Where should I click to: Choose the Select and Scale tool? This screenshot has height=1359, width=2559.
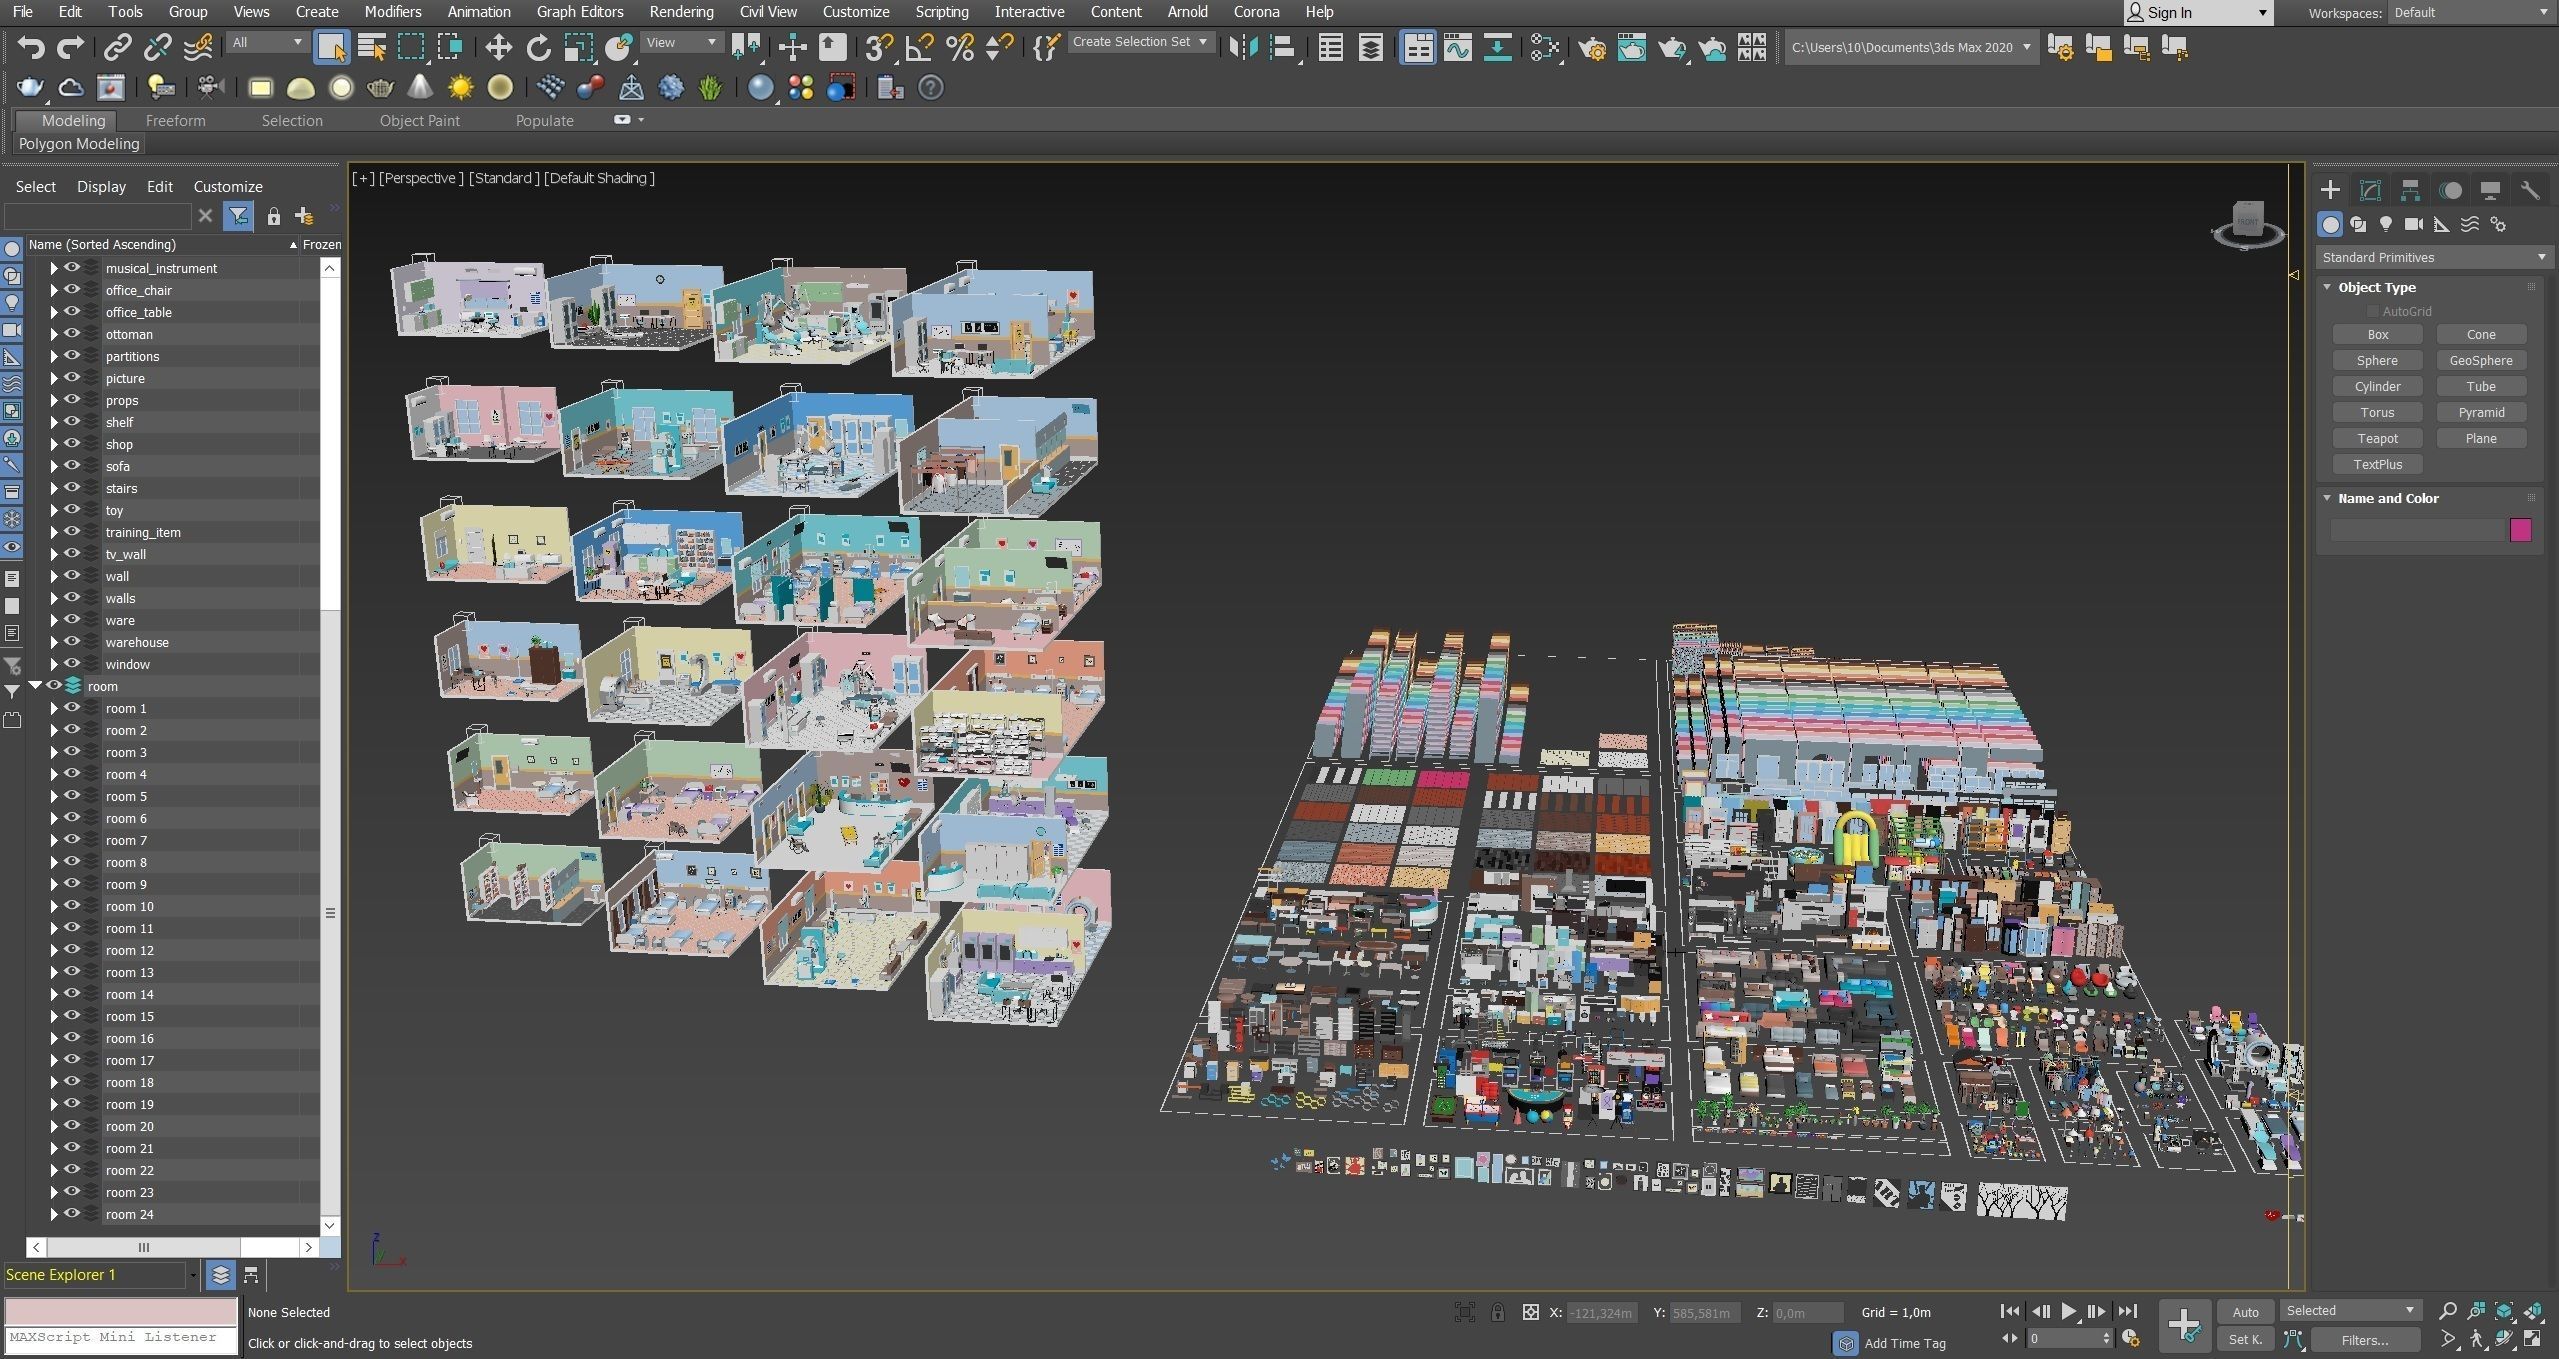click(578, 47)
